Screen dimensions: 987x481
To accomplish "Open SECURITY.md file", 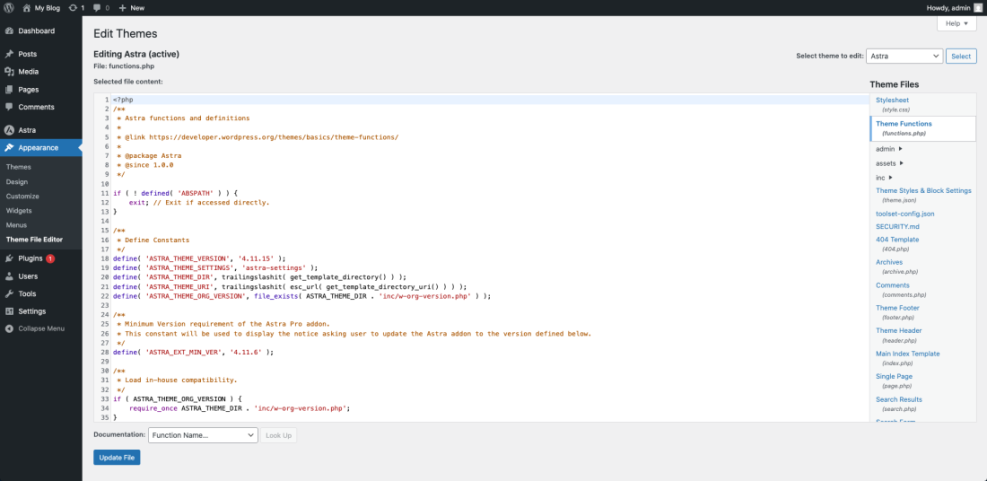I will 897,226.
